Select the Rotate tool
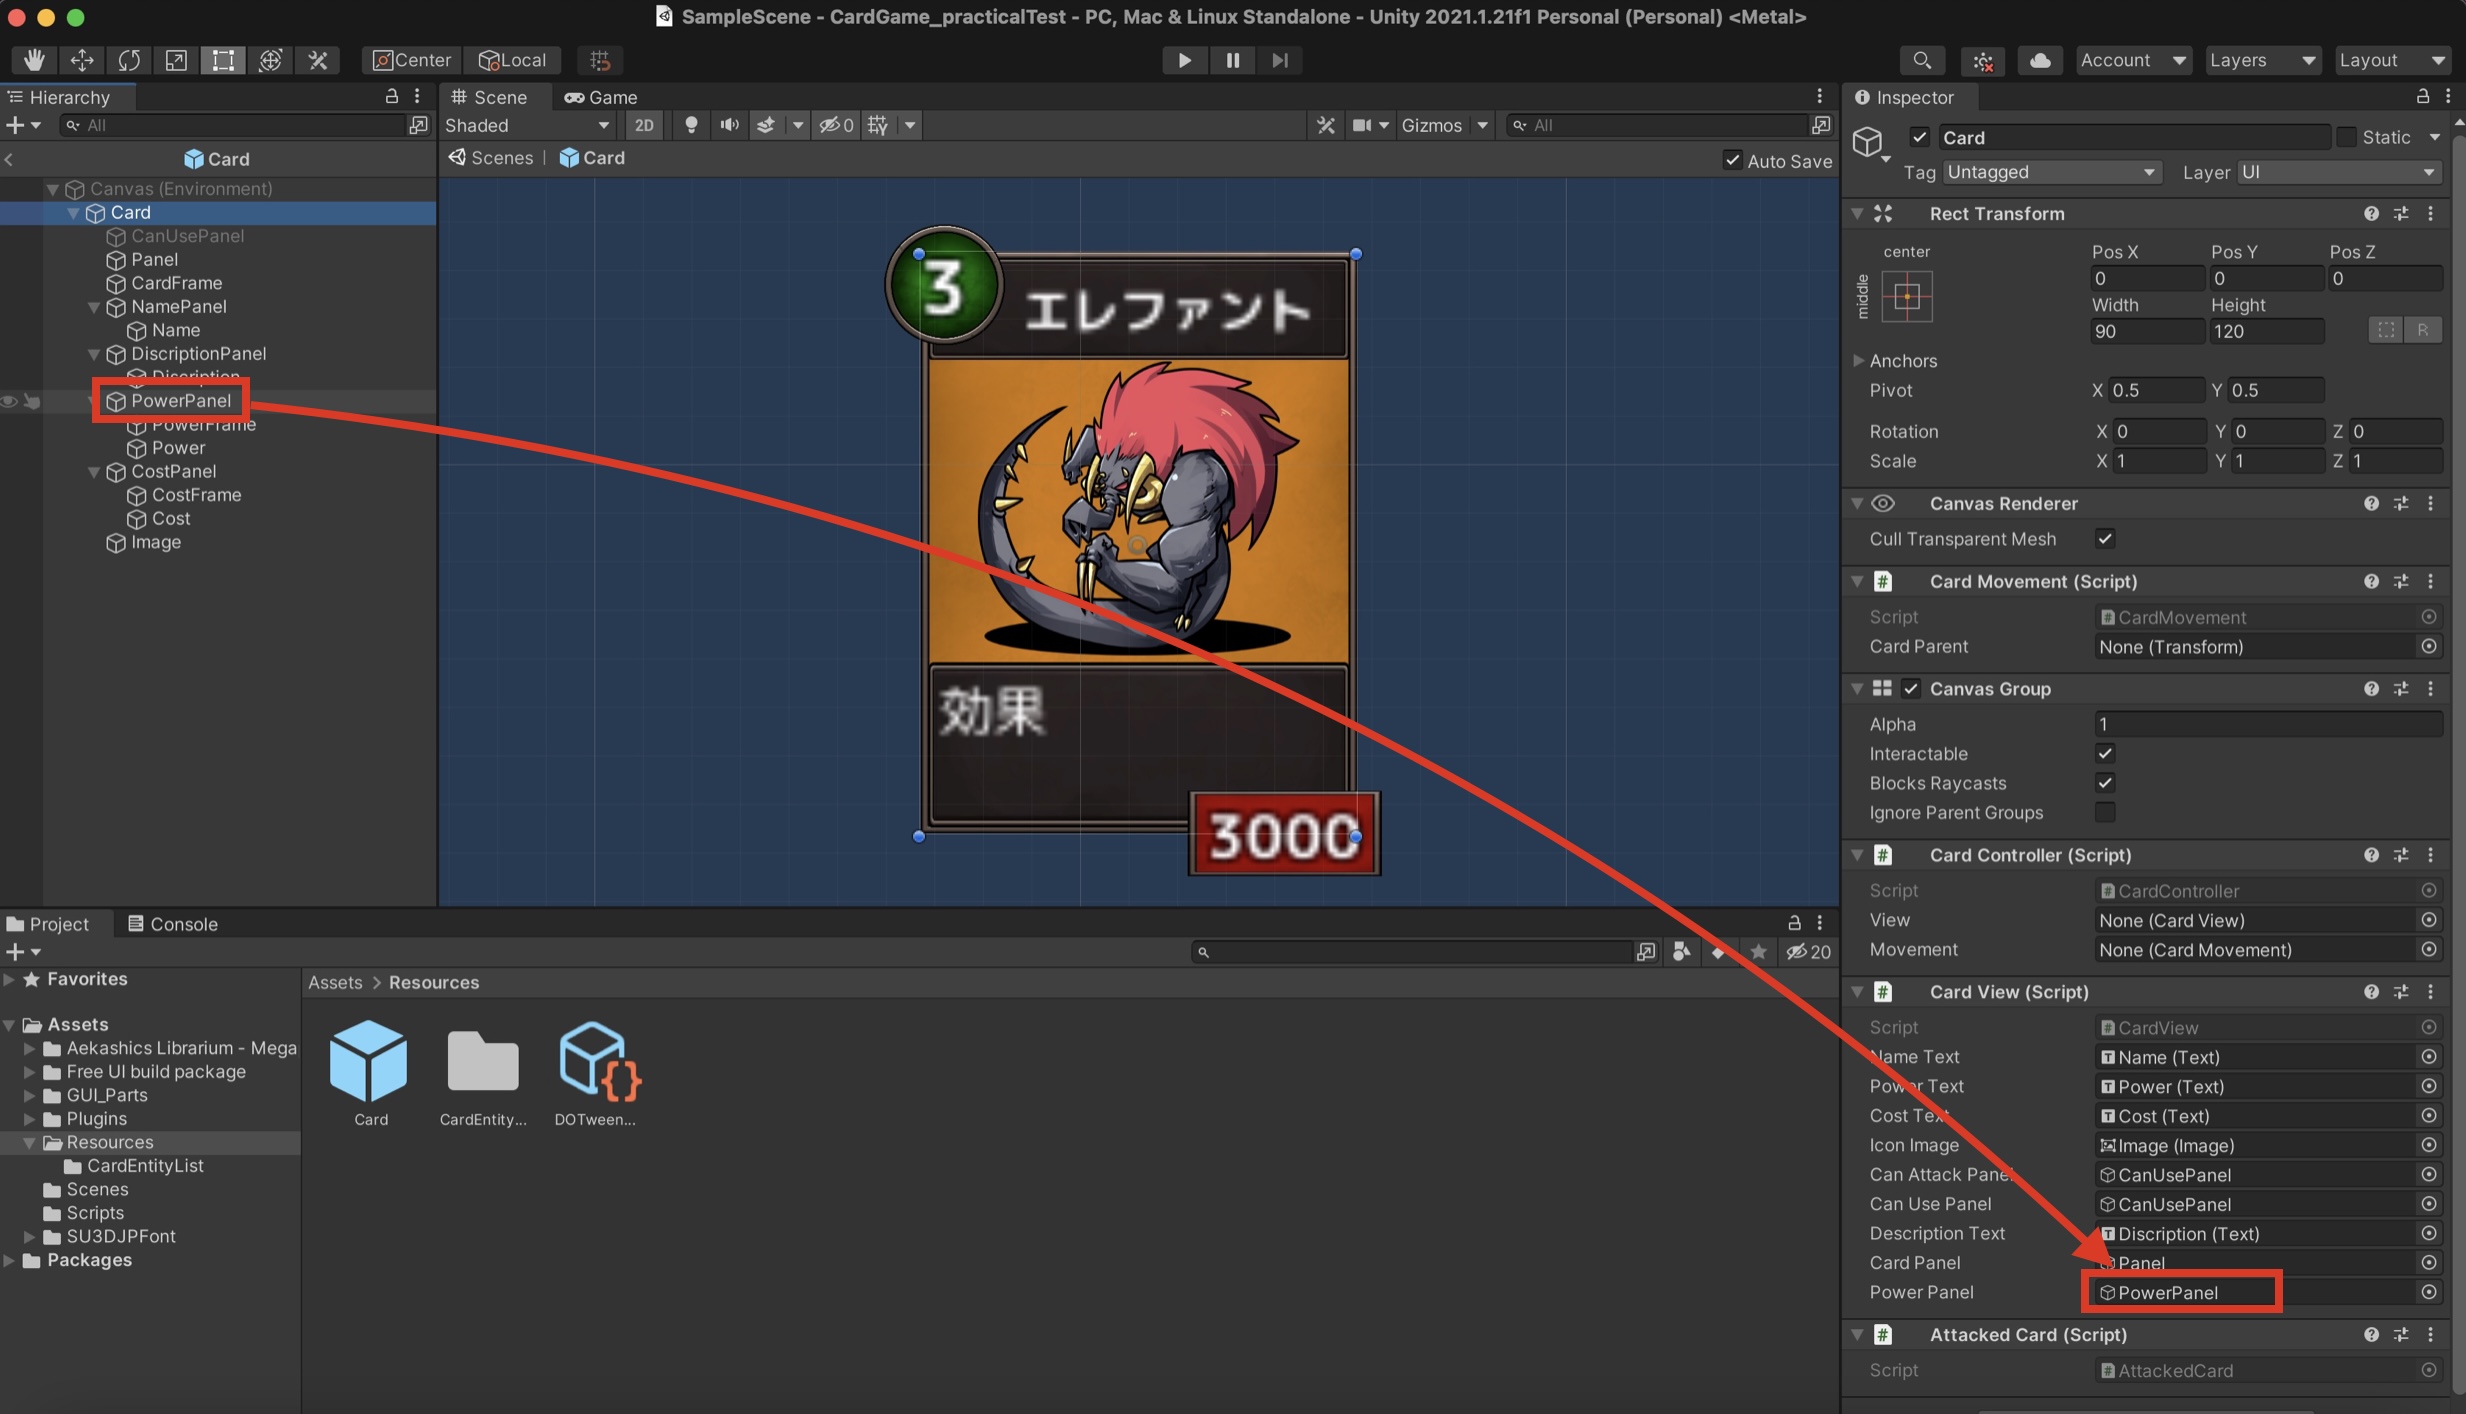The width and height of the screenshot is (2466, 1414). (x=128, y=60)
